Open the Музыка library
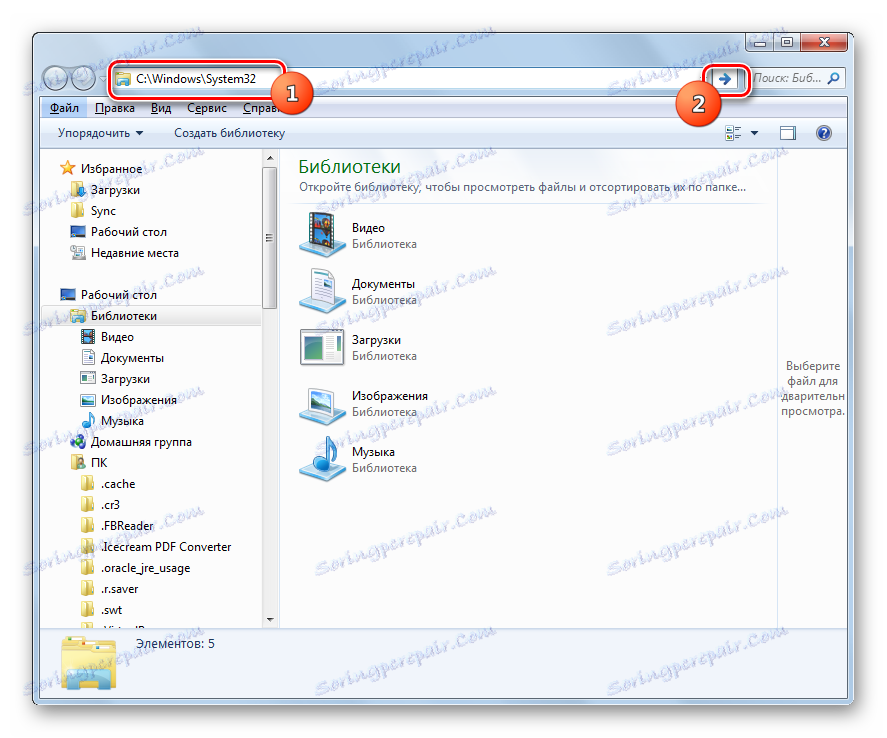The height and width of the screenshot is (738, 887). (372, 451)
